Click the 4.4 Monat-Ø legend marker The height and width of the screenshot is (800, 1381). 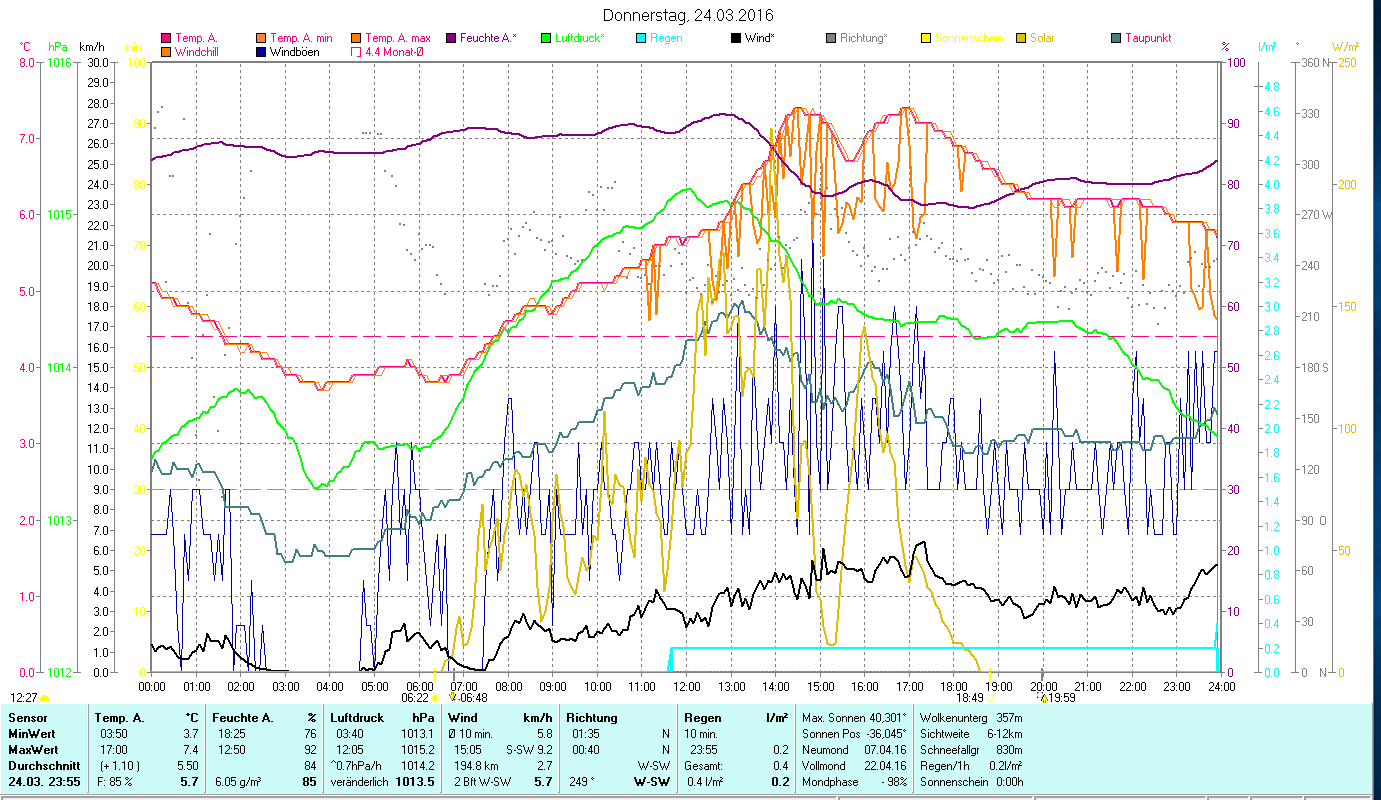coord(356,51)
